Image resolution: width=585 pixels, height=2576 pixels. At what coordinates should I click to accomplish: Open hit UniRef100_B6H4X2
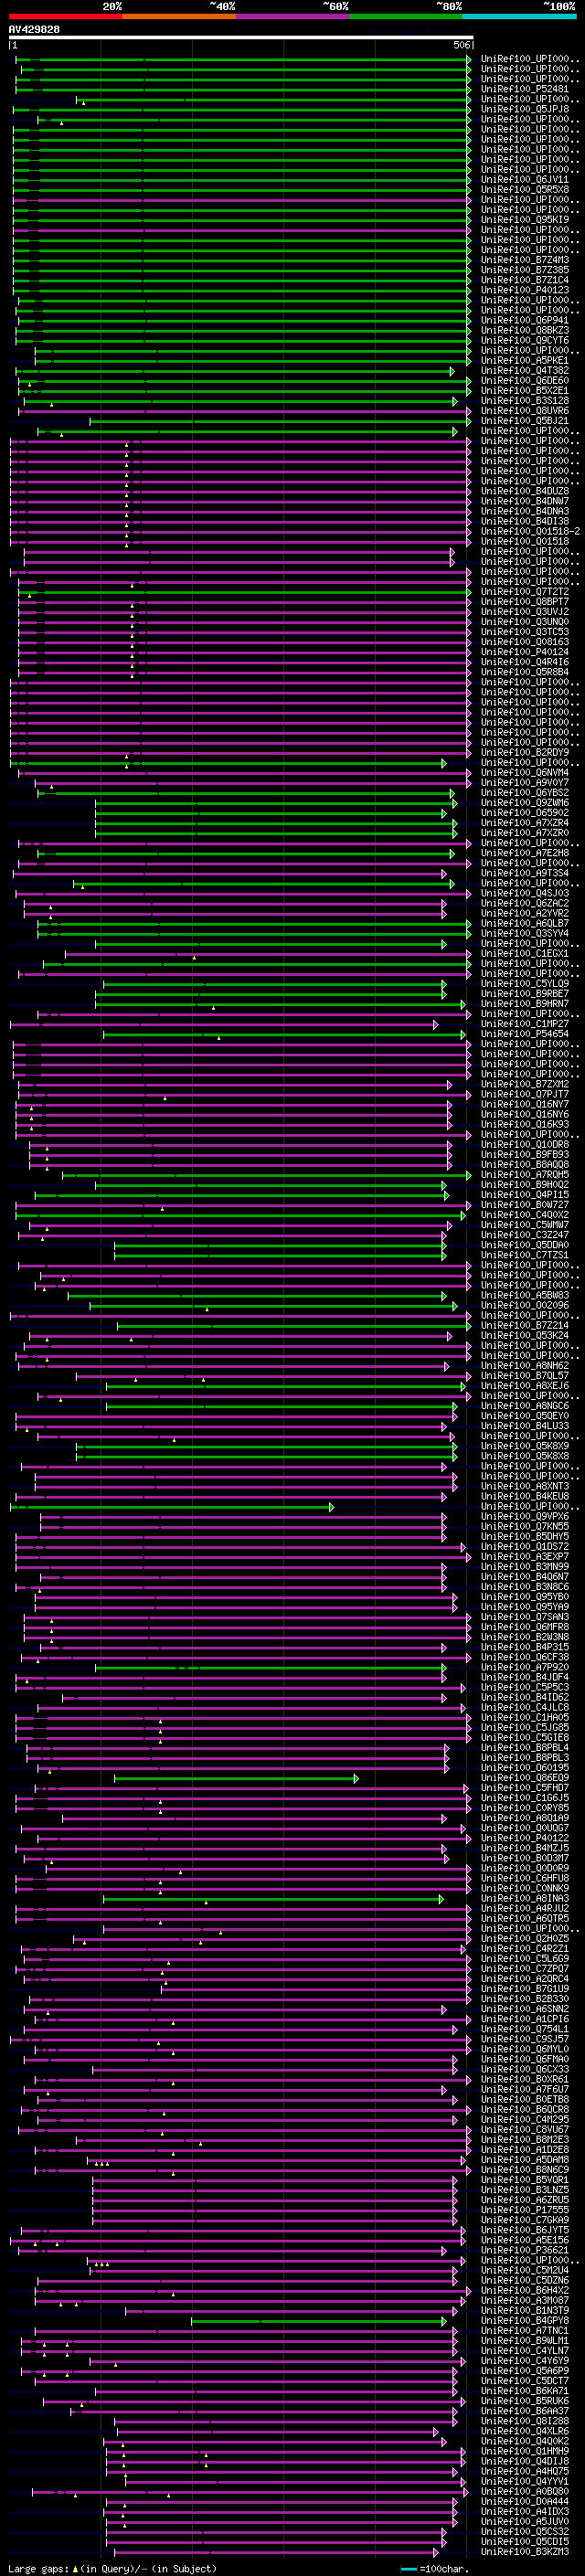pyautogui.click(x=525, y=2289)
